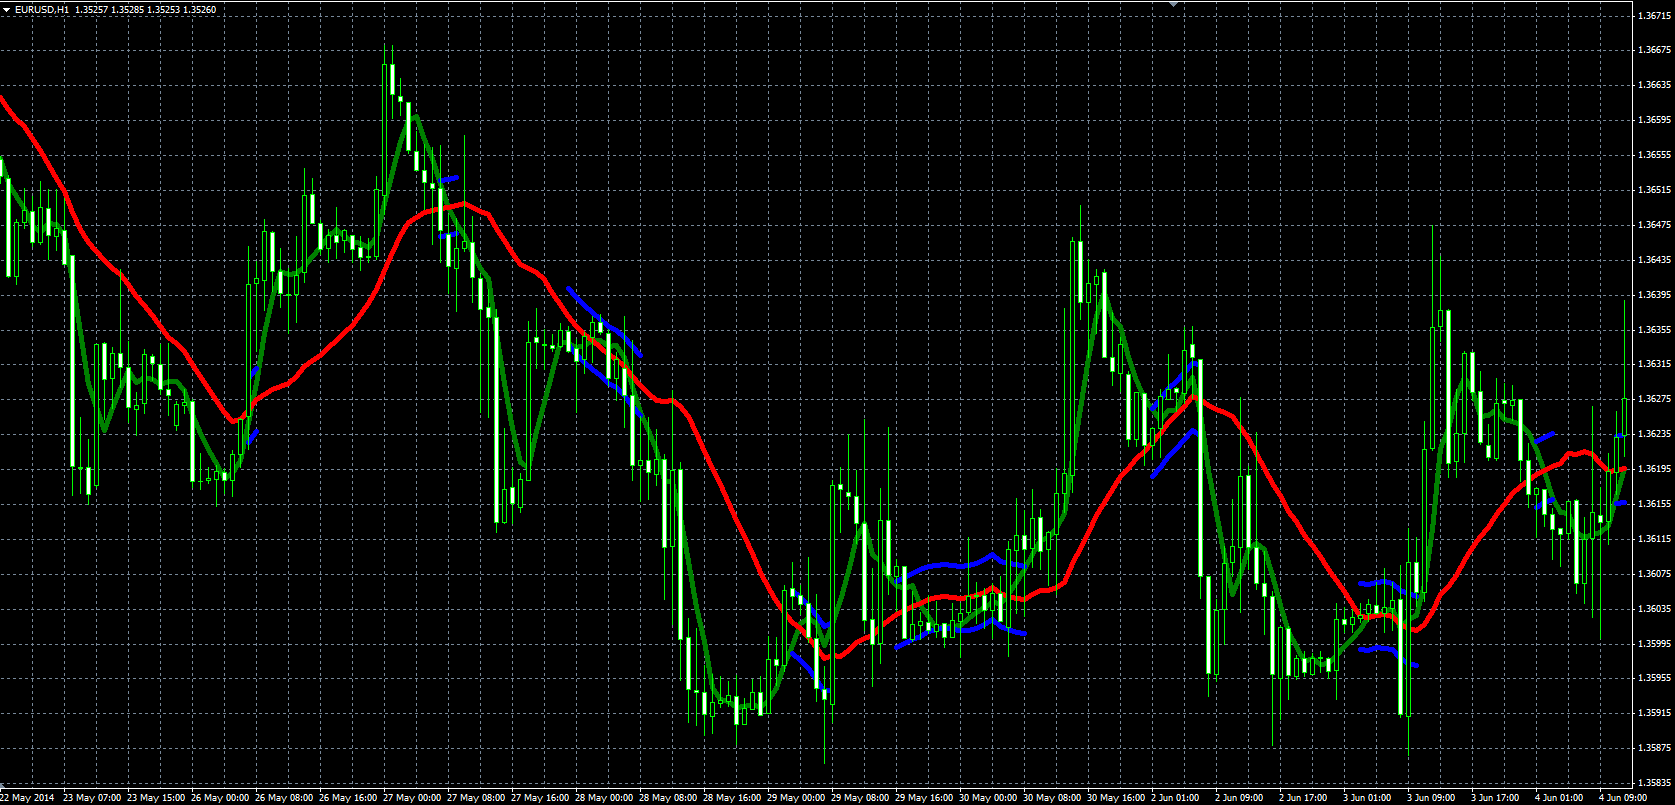Click the 22 May 2014 time label
Image resolution: width=1675 pixels, height=805 pixels.
(28, 798)
